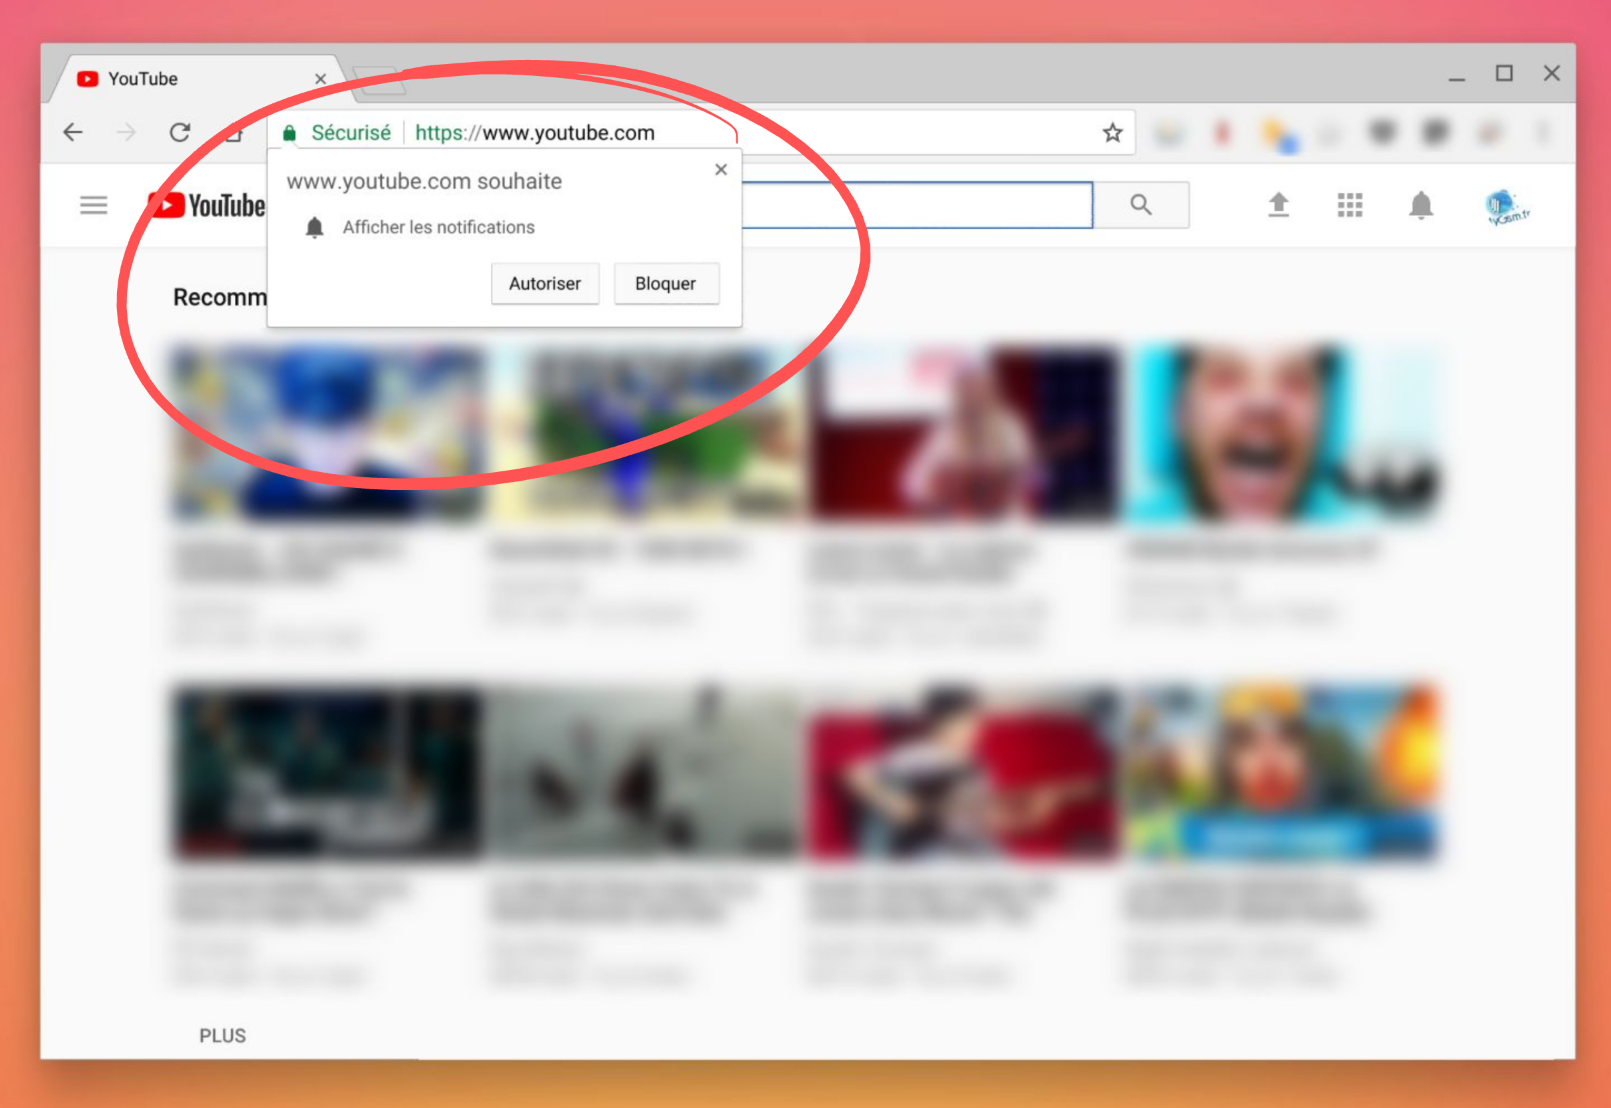
Task: Open the chickens video thumbnail in second row
Action: pyautogui.click(x=644, y=771)
